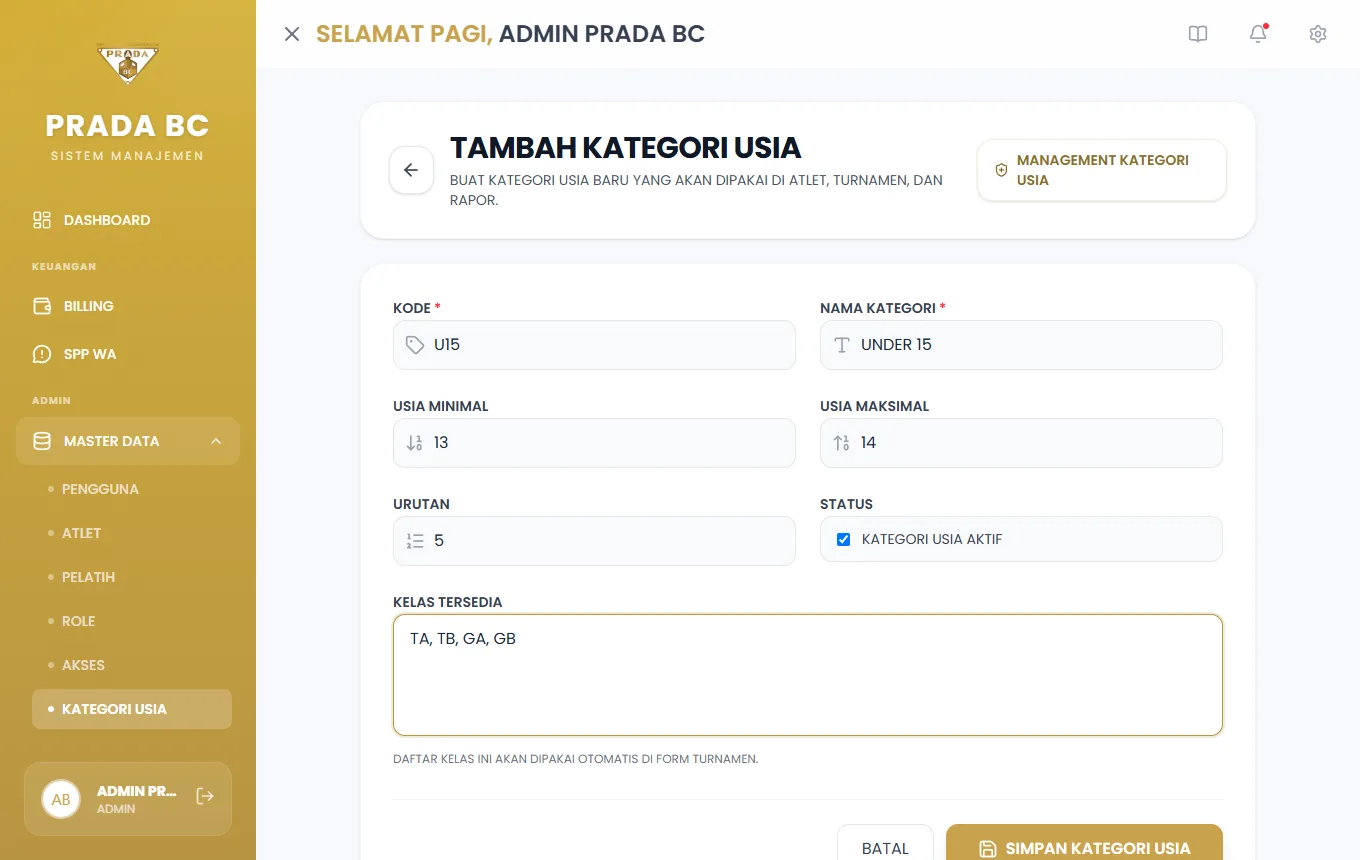1360x860 pixels.
Task: Click the Admin PR... profile name
Action: click(x=137, y=791)
